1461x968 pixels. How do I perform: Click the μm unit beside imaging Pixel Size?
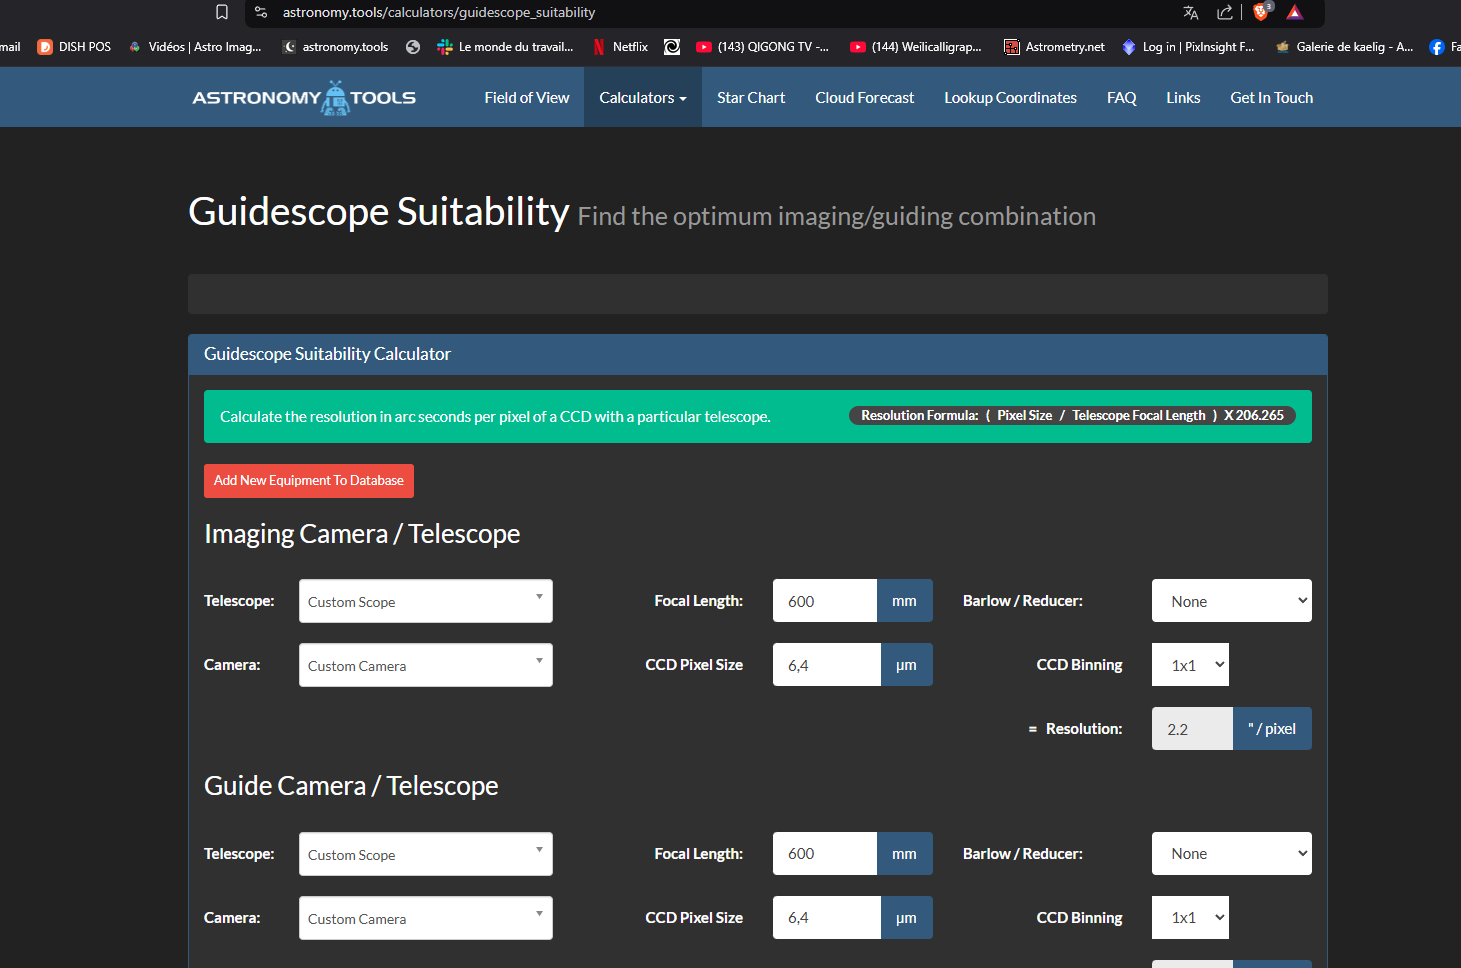pyautogui.click(x=907, y=665)
